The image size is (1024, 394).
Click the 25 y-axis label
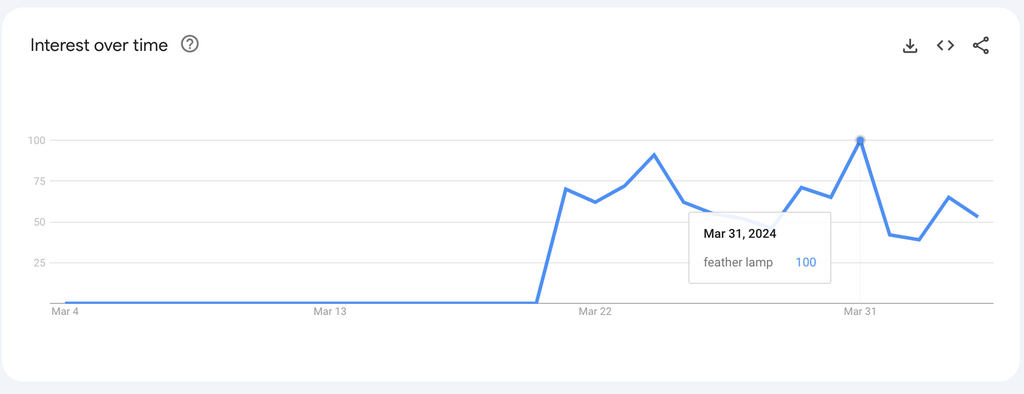38,263
